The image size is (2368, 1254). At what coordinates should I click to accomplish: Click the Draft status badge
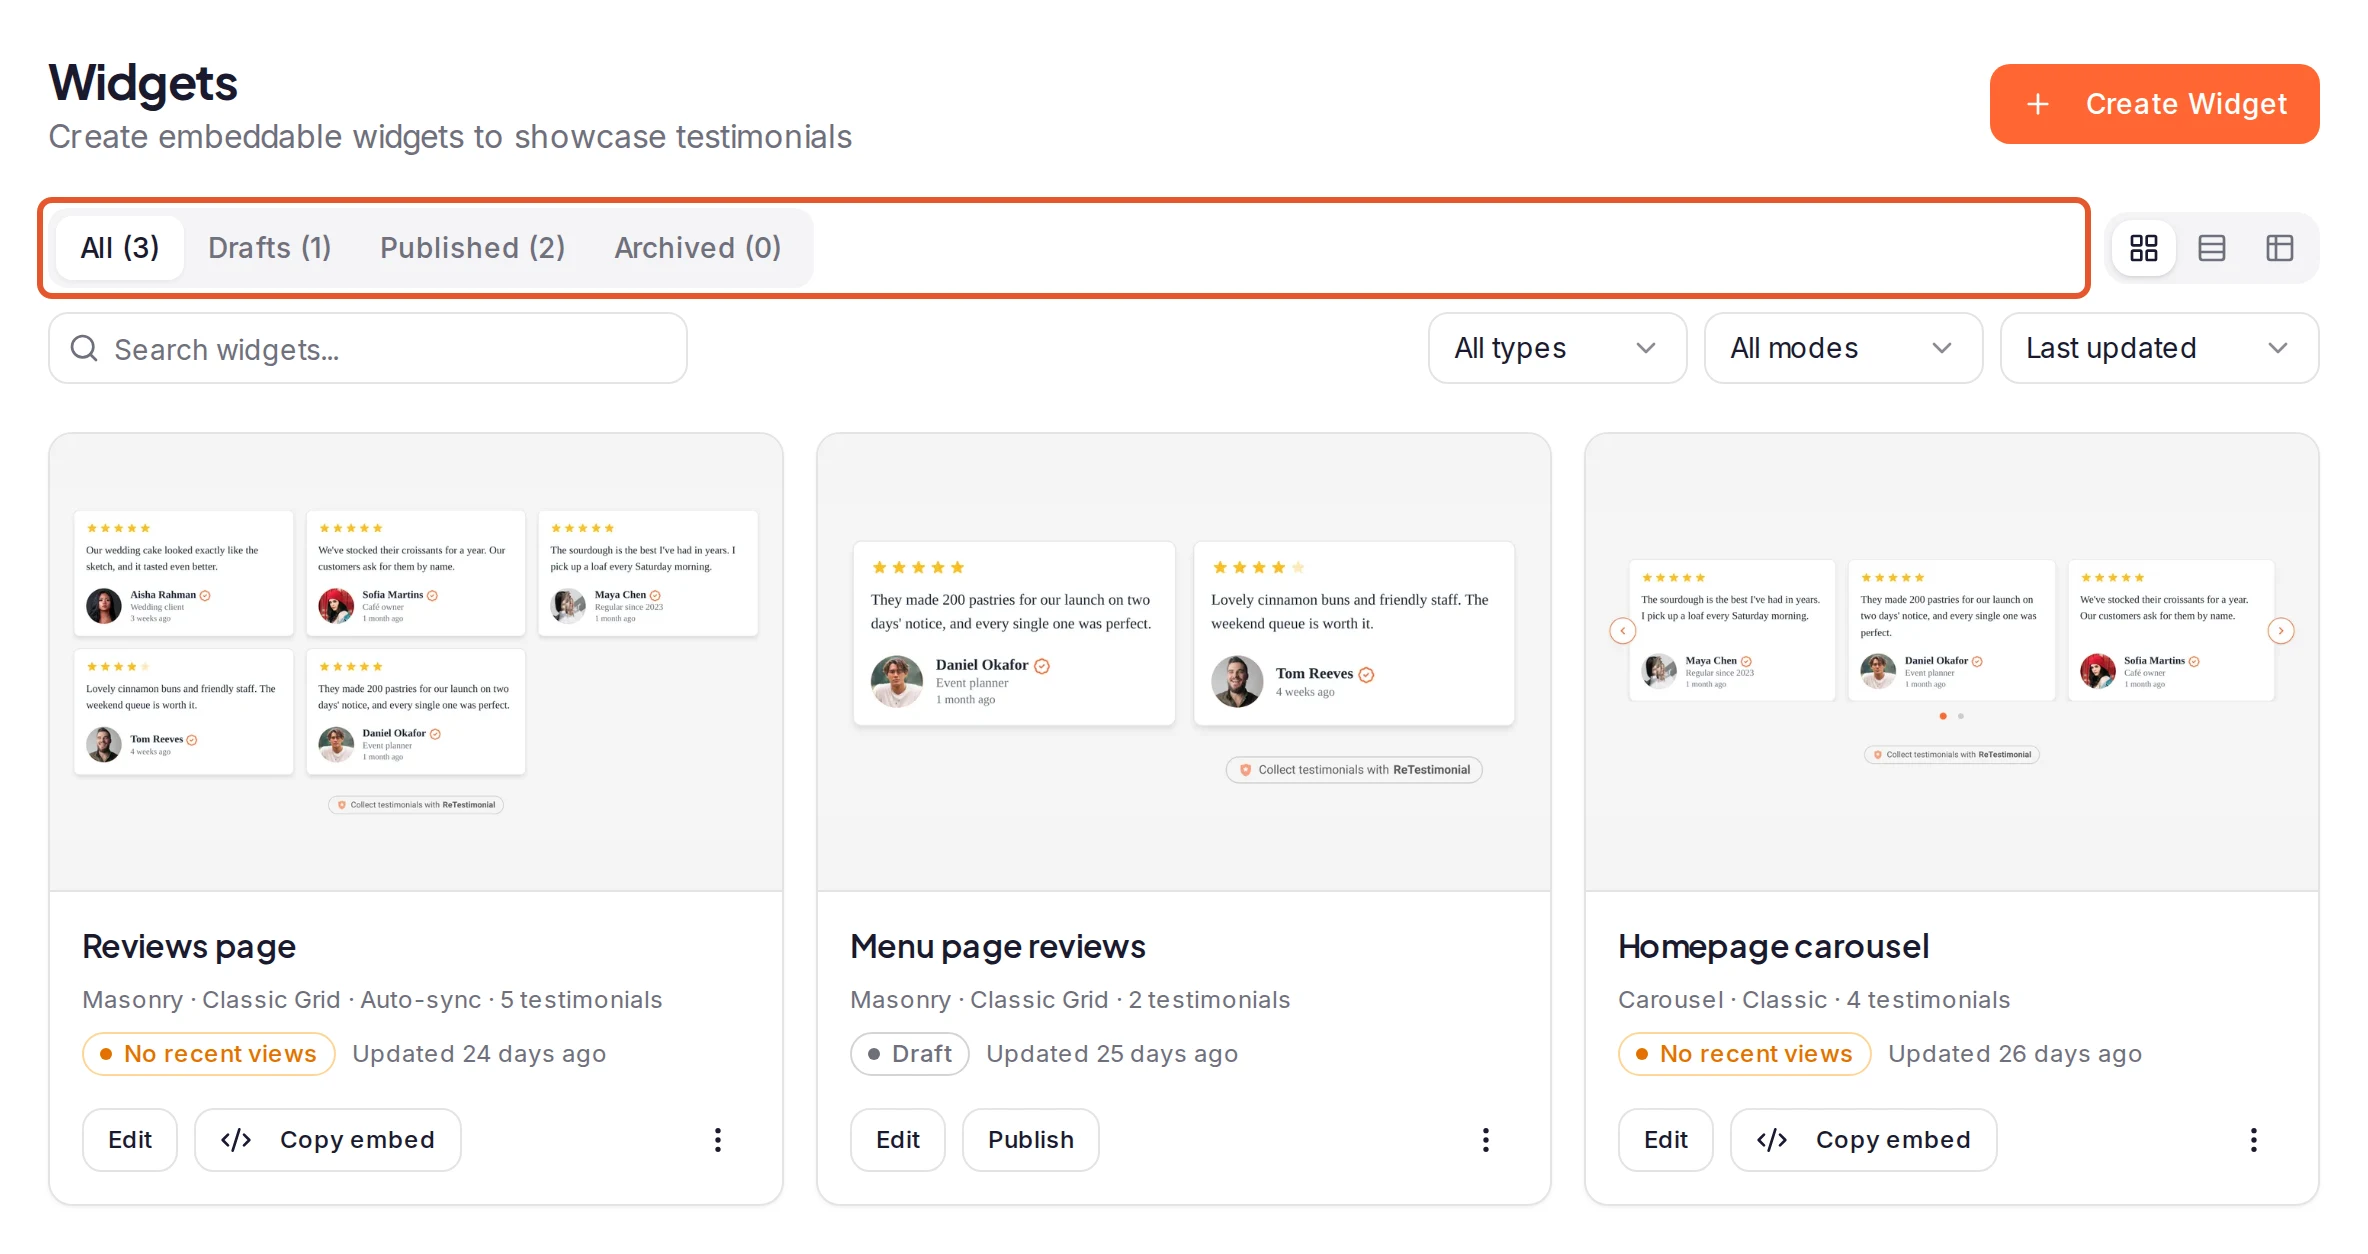point(910,1054)
